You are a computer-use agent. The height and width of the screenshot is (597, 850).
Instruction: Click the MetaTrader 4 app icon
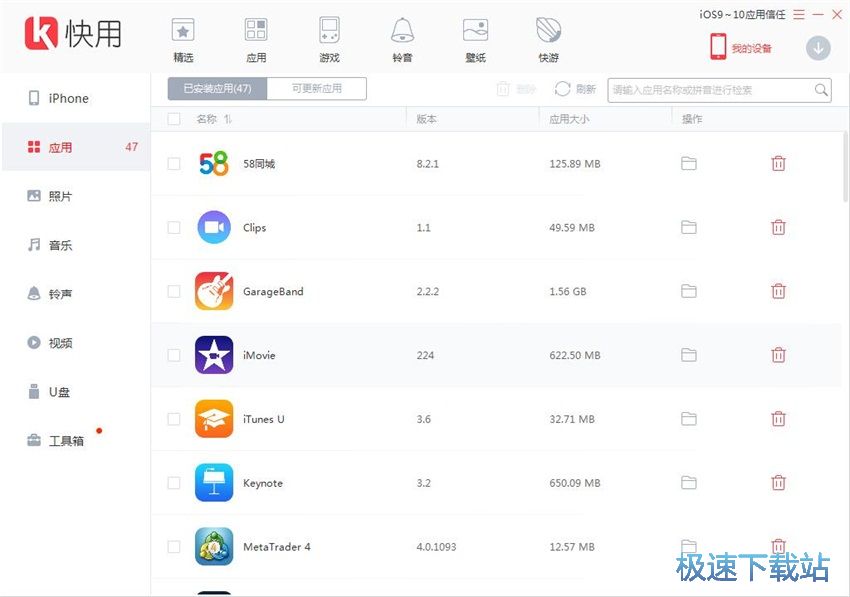pos(214,547)
